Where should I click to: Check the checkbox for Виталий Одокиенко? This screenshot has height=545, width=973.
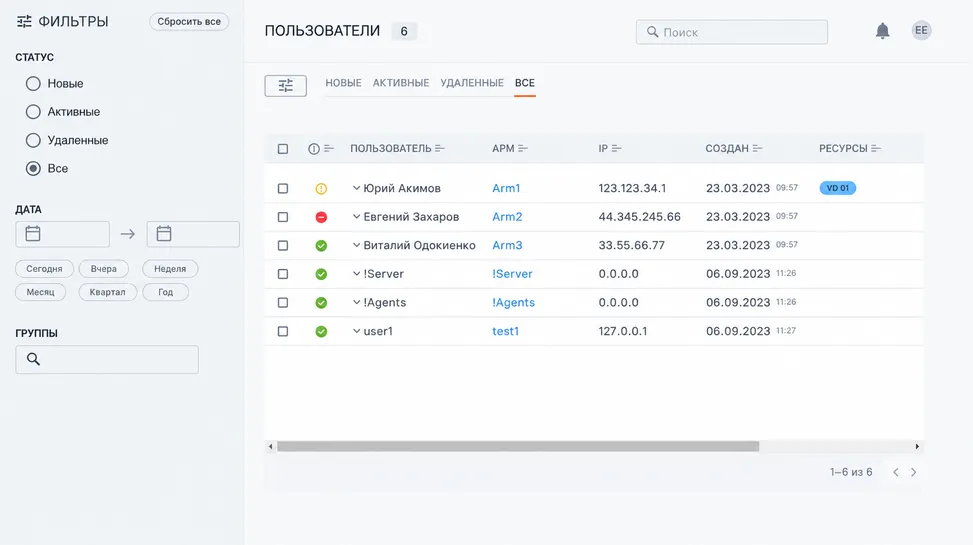click(283, 245)
